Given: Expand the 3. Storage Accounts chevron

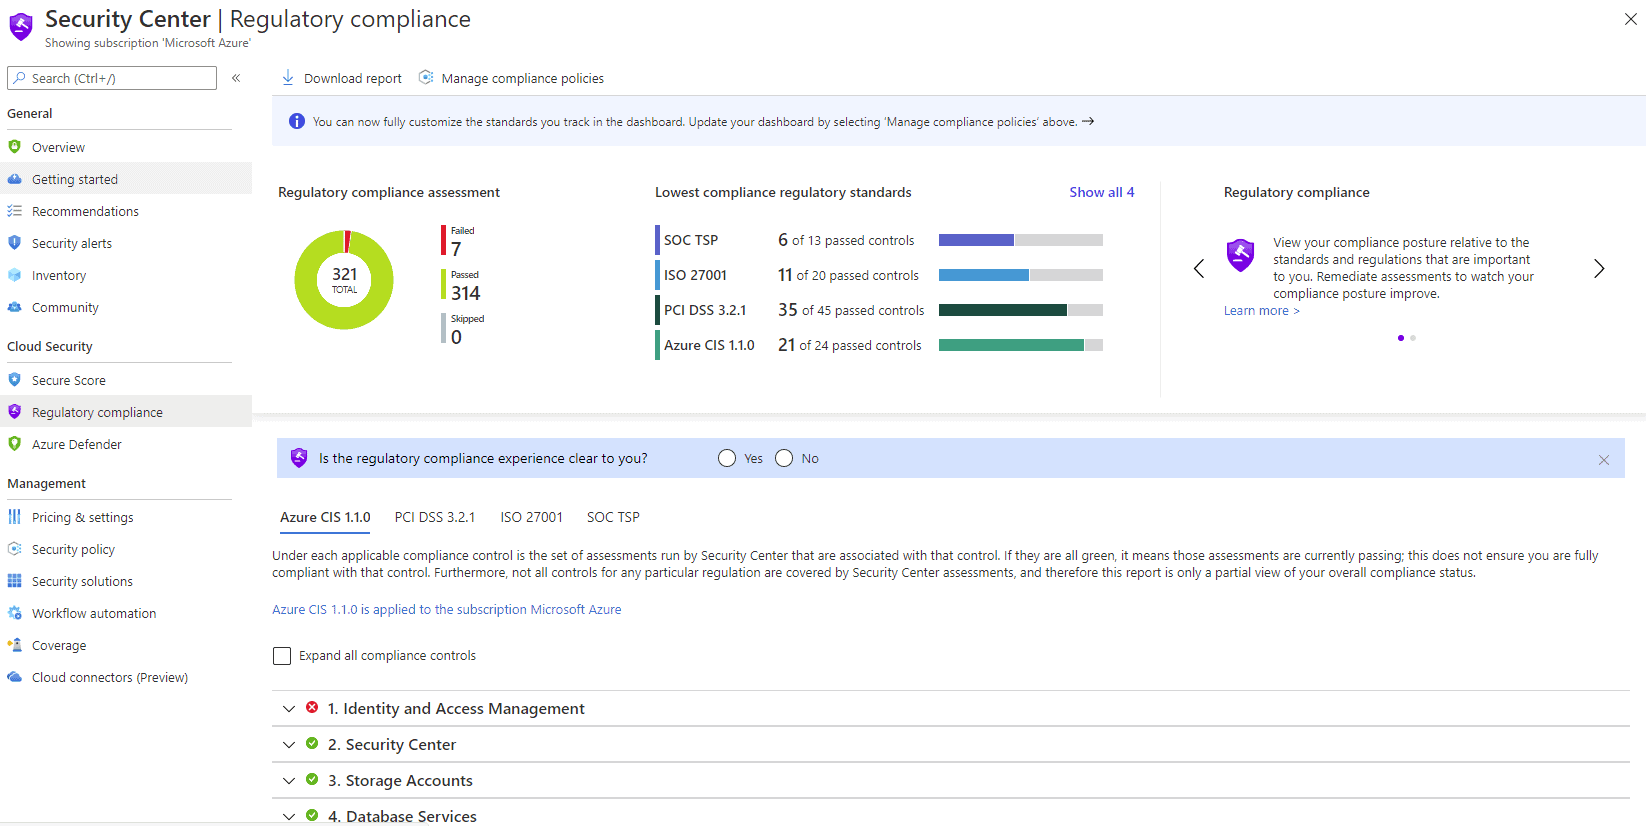Looking at the screenshot, I should (289, 780).
